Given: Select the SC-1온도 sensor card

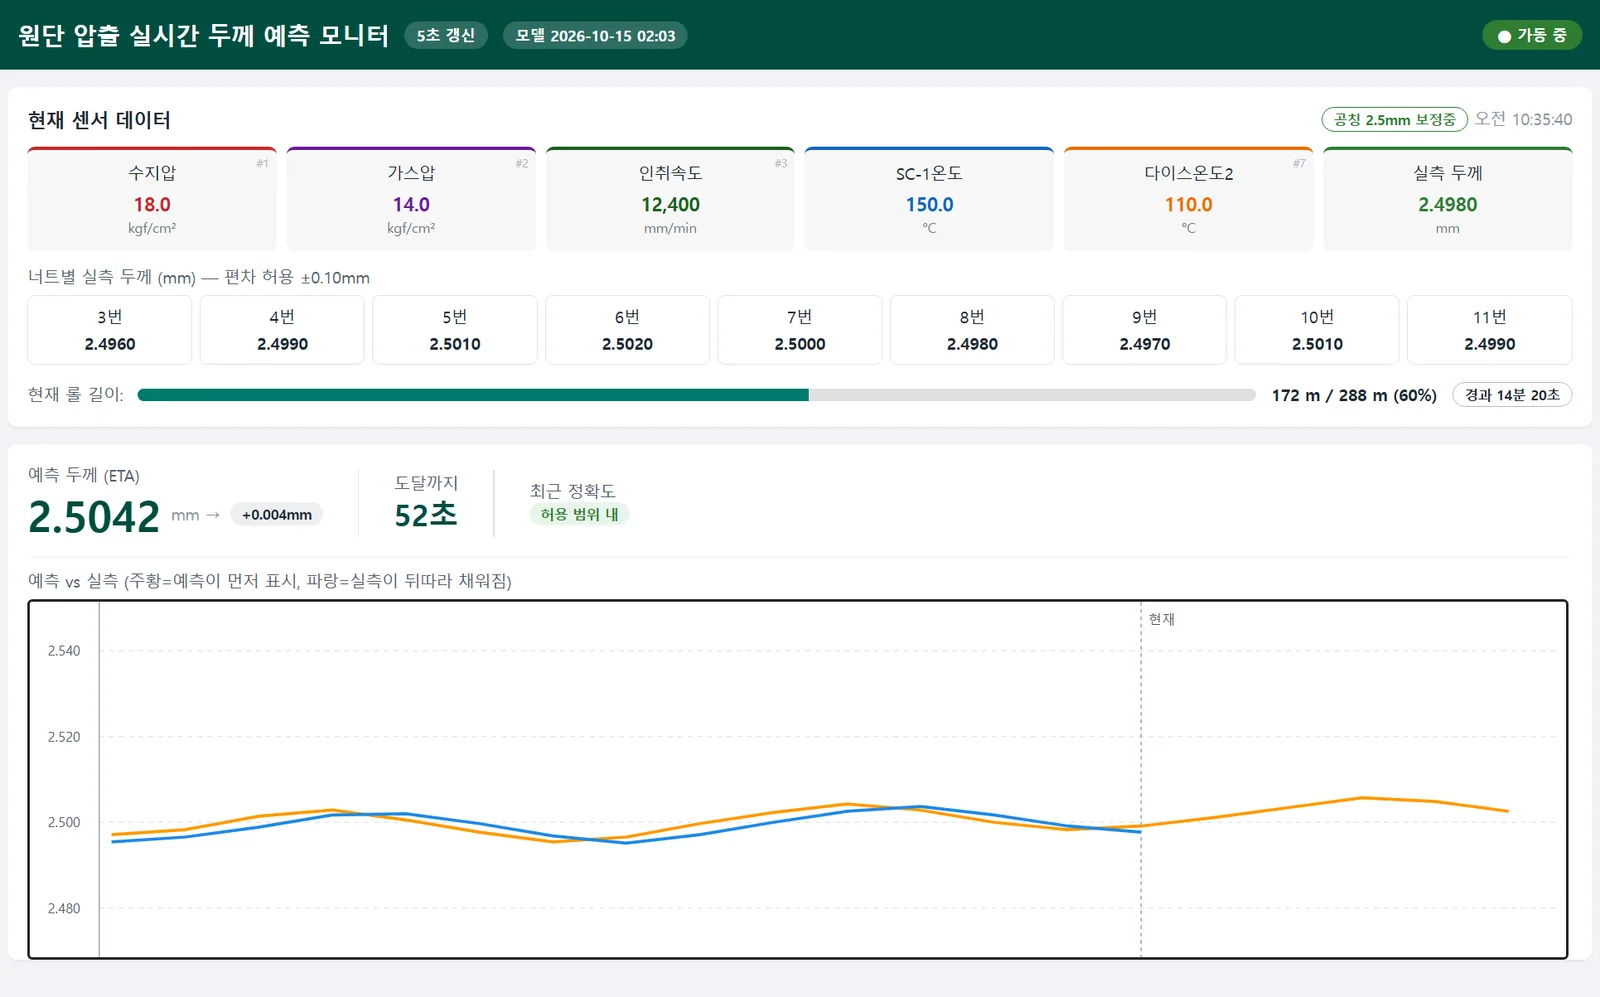Looking at the screenshot, I should 929,199.
